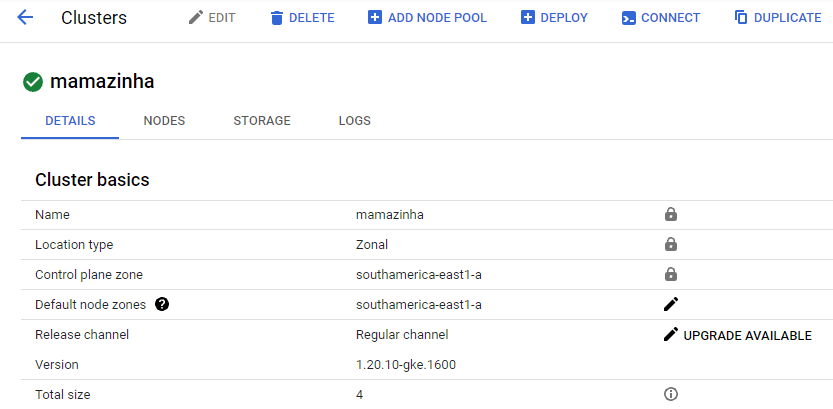Click the DUPLICATE copy icon
833x409 pixels.
[741, 18]
